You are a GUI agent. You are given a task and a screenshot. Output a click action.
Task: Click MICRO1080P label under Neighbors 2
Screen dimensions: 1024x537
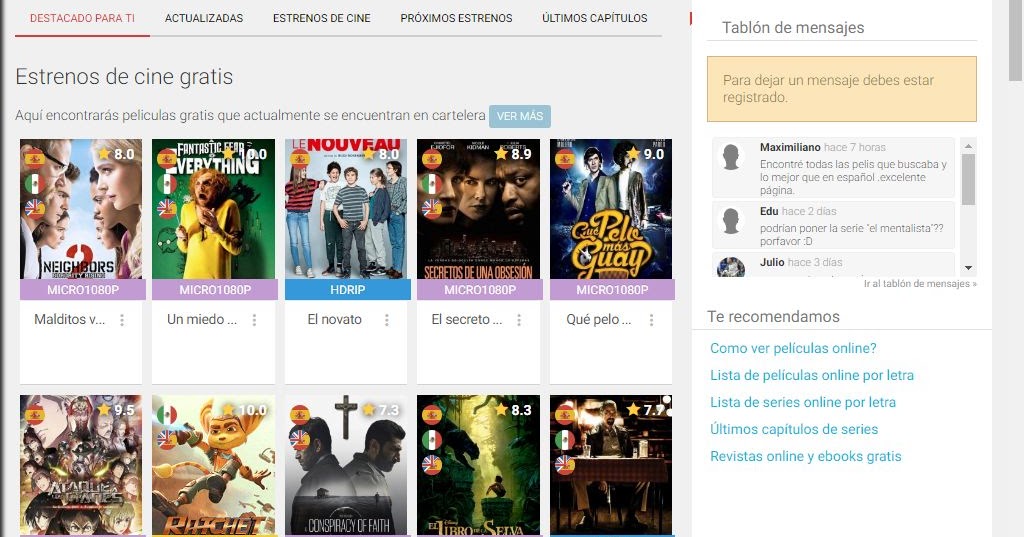tap(83, 289)
